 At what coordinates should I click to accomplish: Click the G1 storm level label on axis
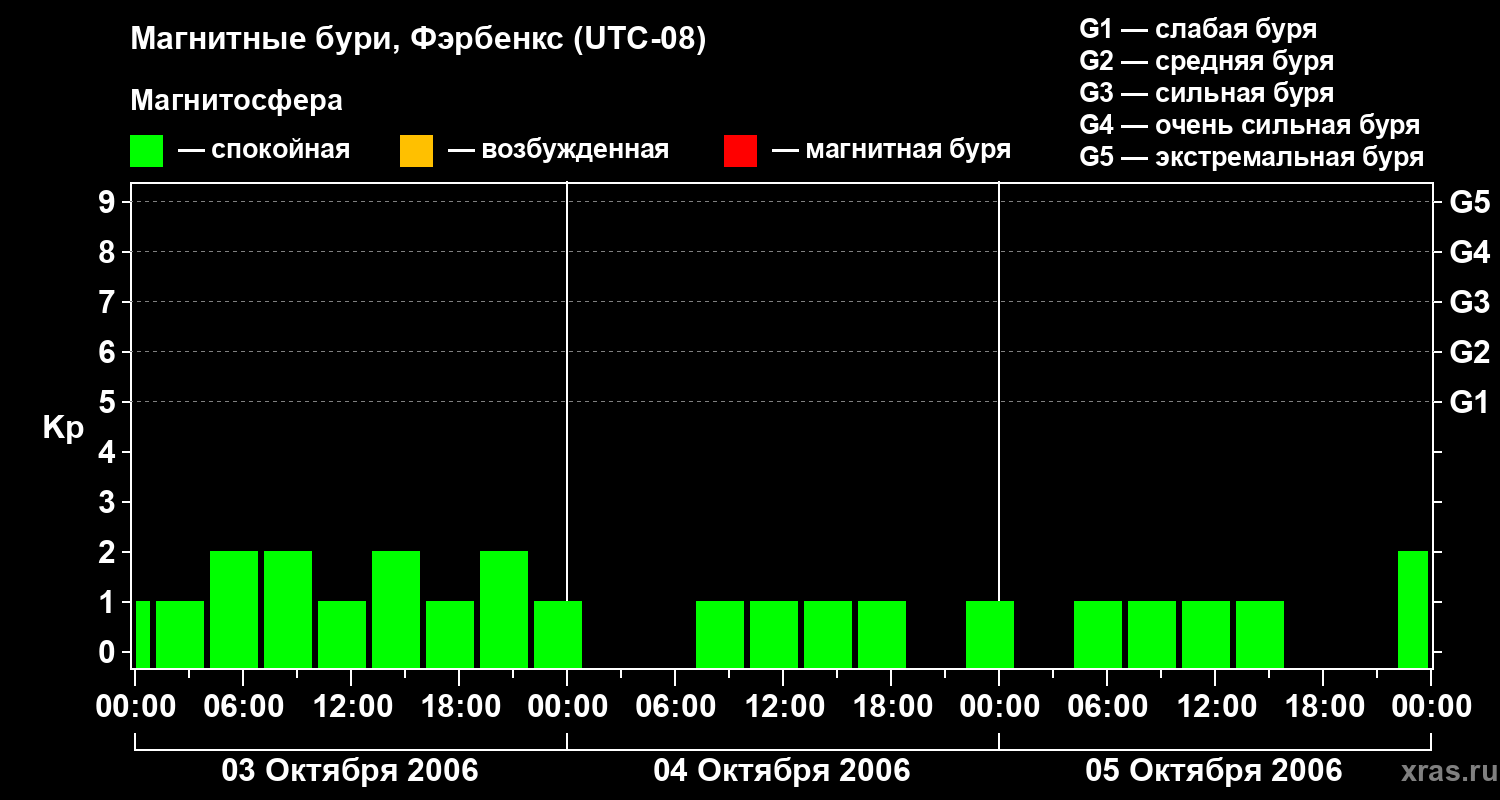tap(1469, 402)
